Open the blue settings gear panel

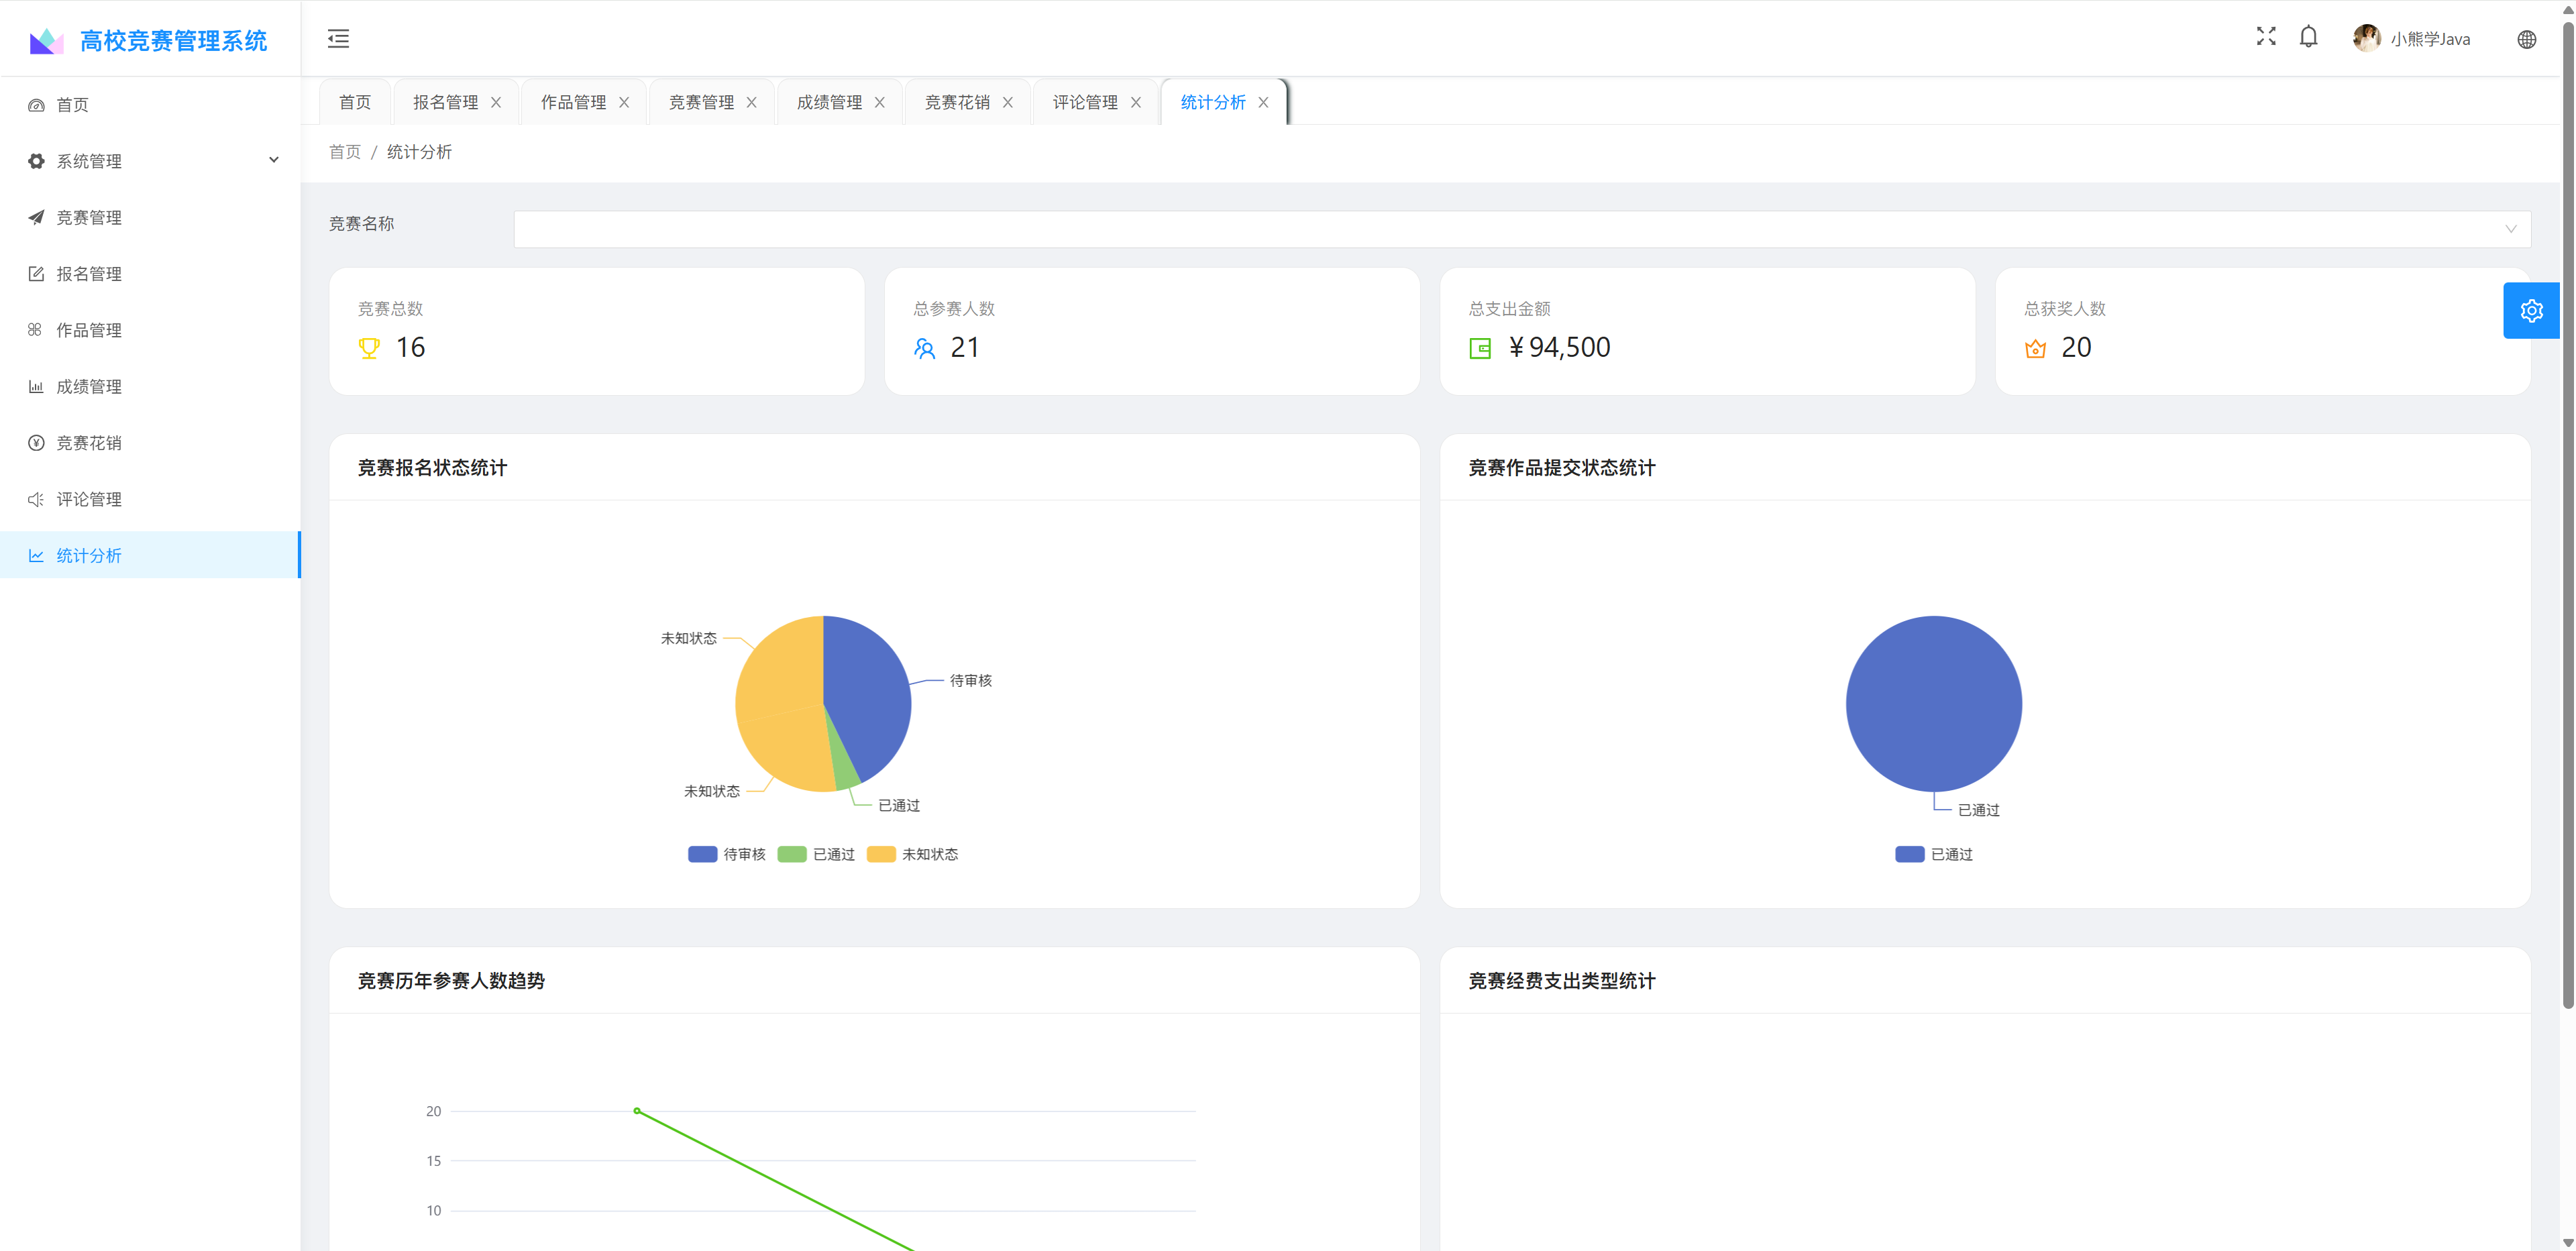pos(2531,311)
